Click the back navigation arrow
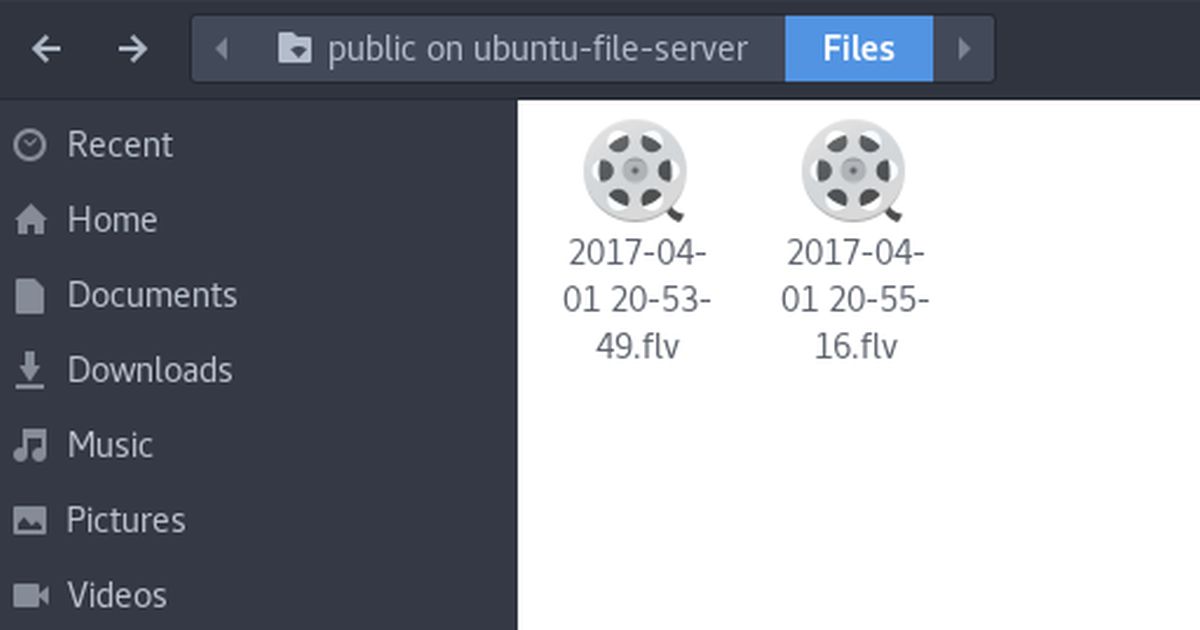Viewport: 1200px width, 630px height. (47, 48)
